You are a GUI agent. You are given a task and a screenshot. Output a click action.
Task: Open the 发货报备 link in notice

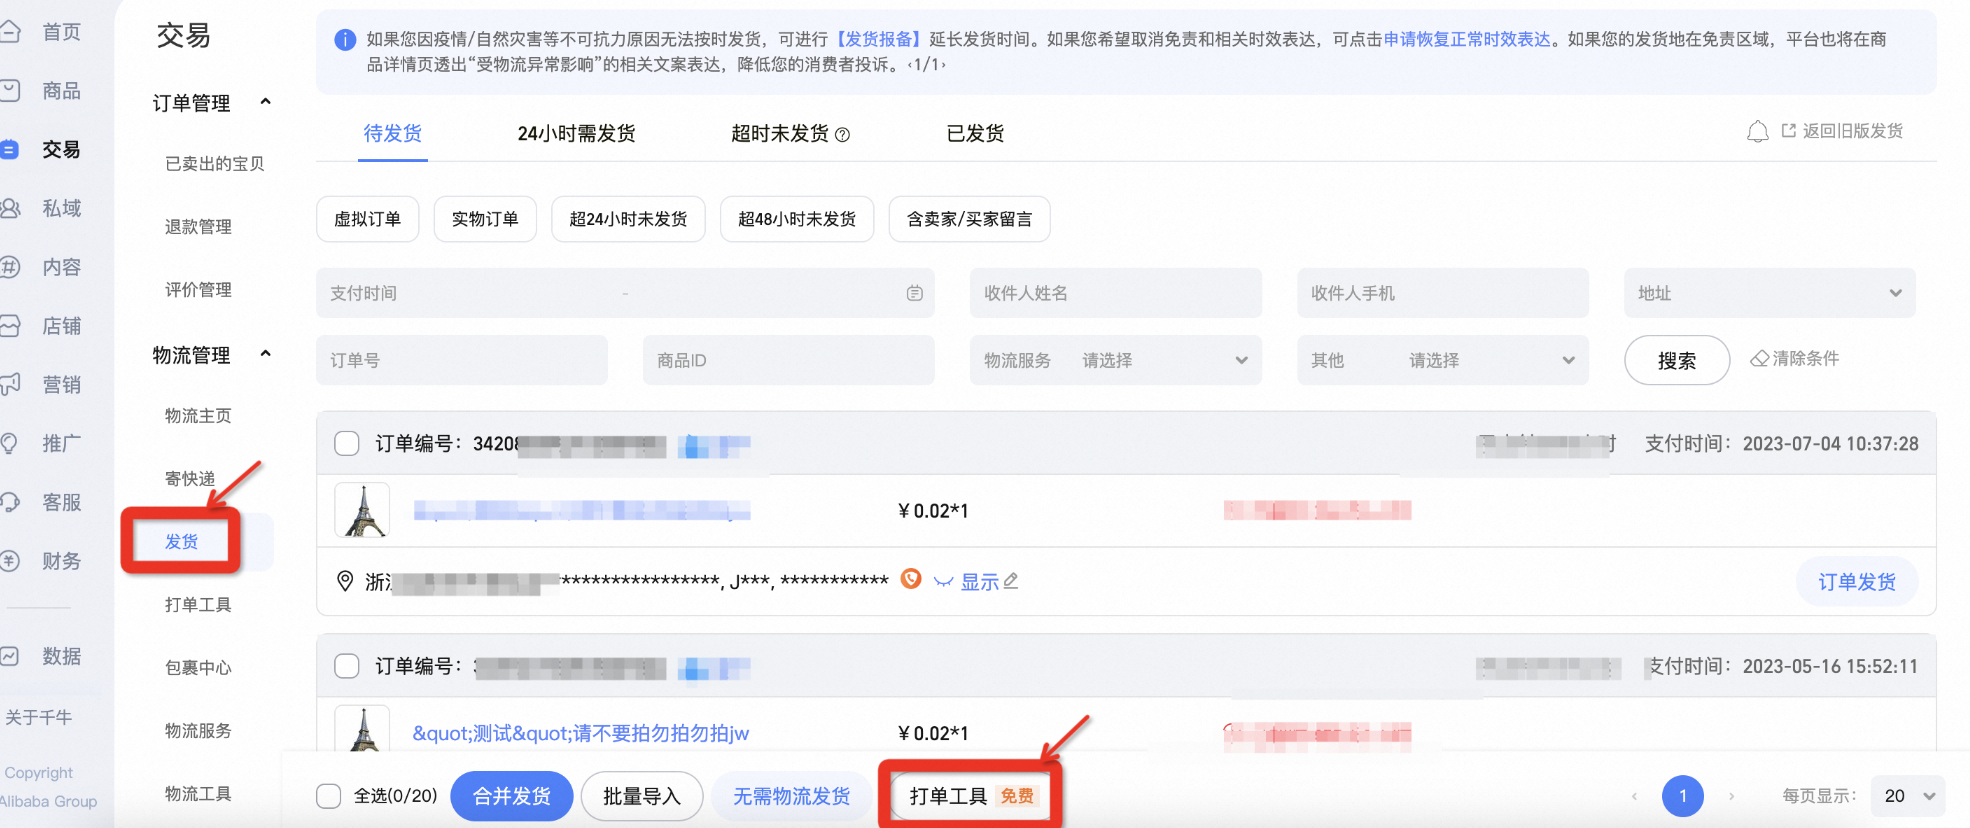point(878,39)
